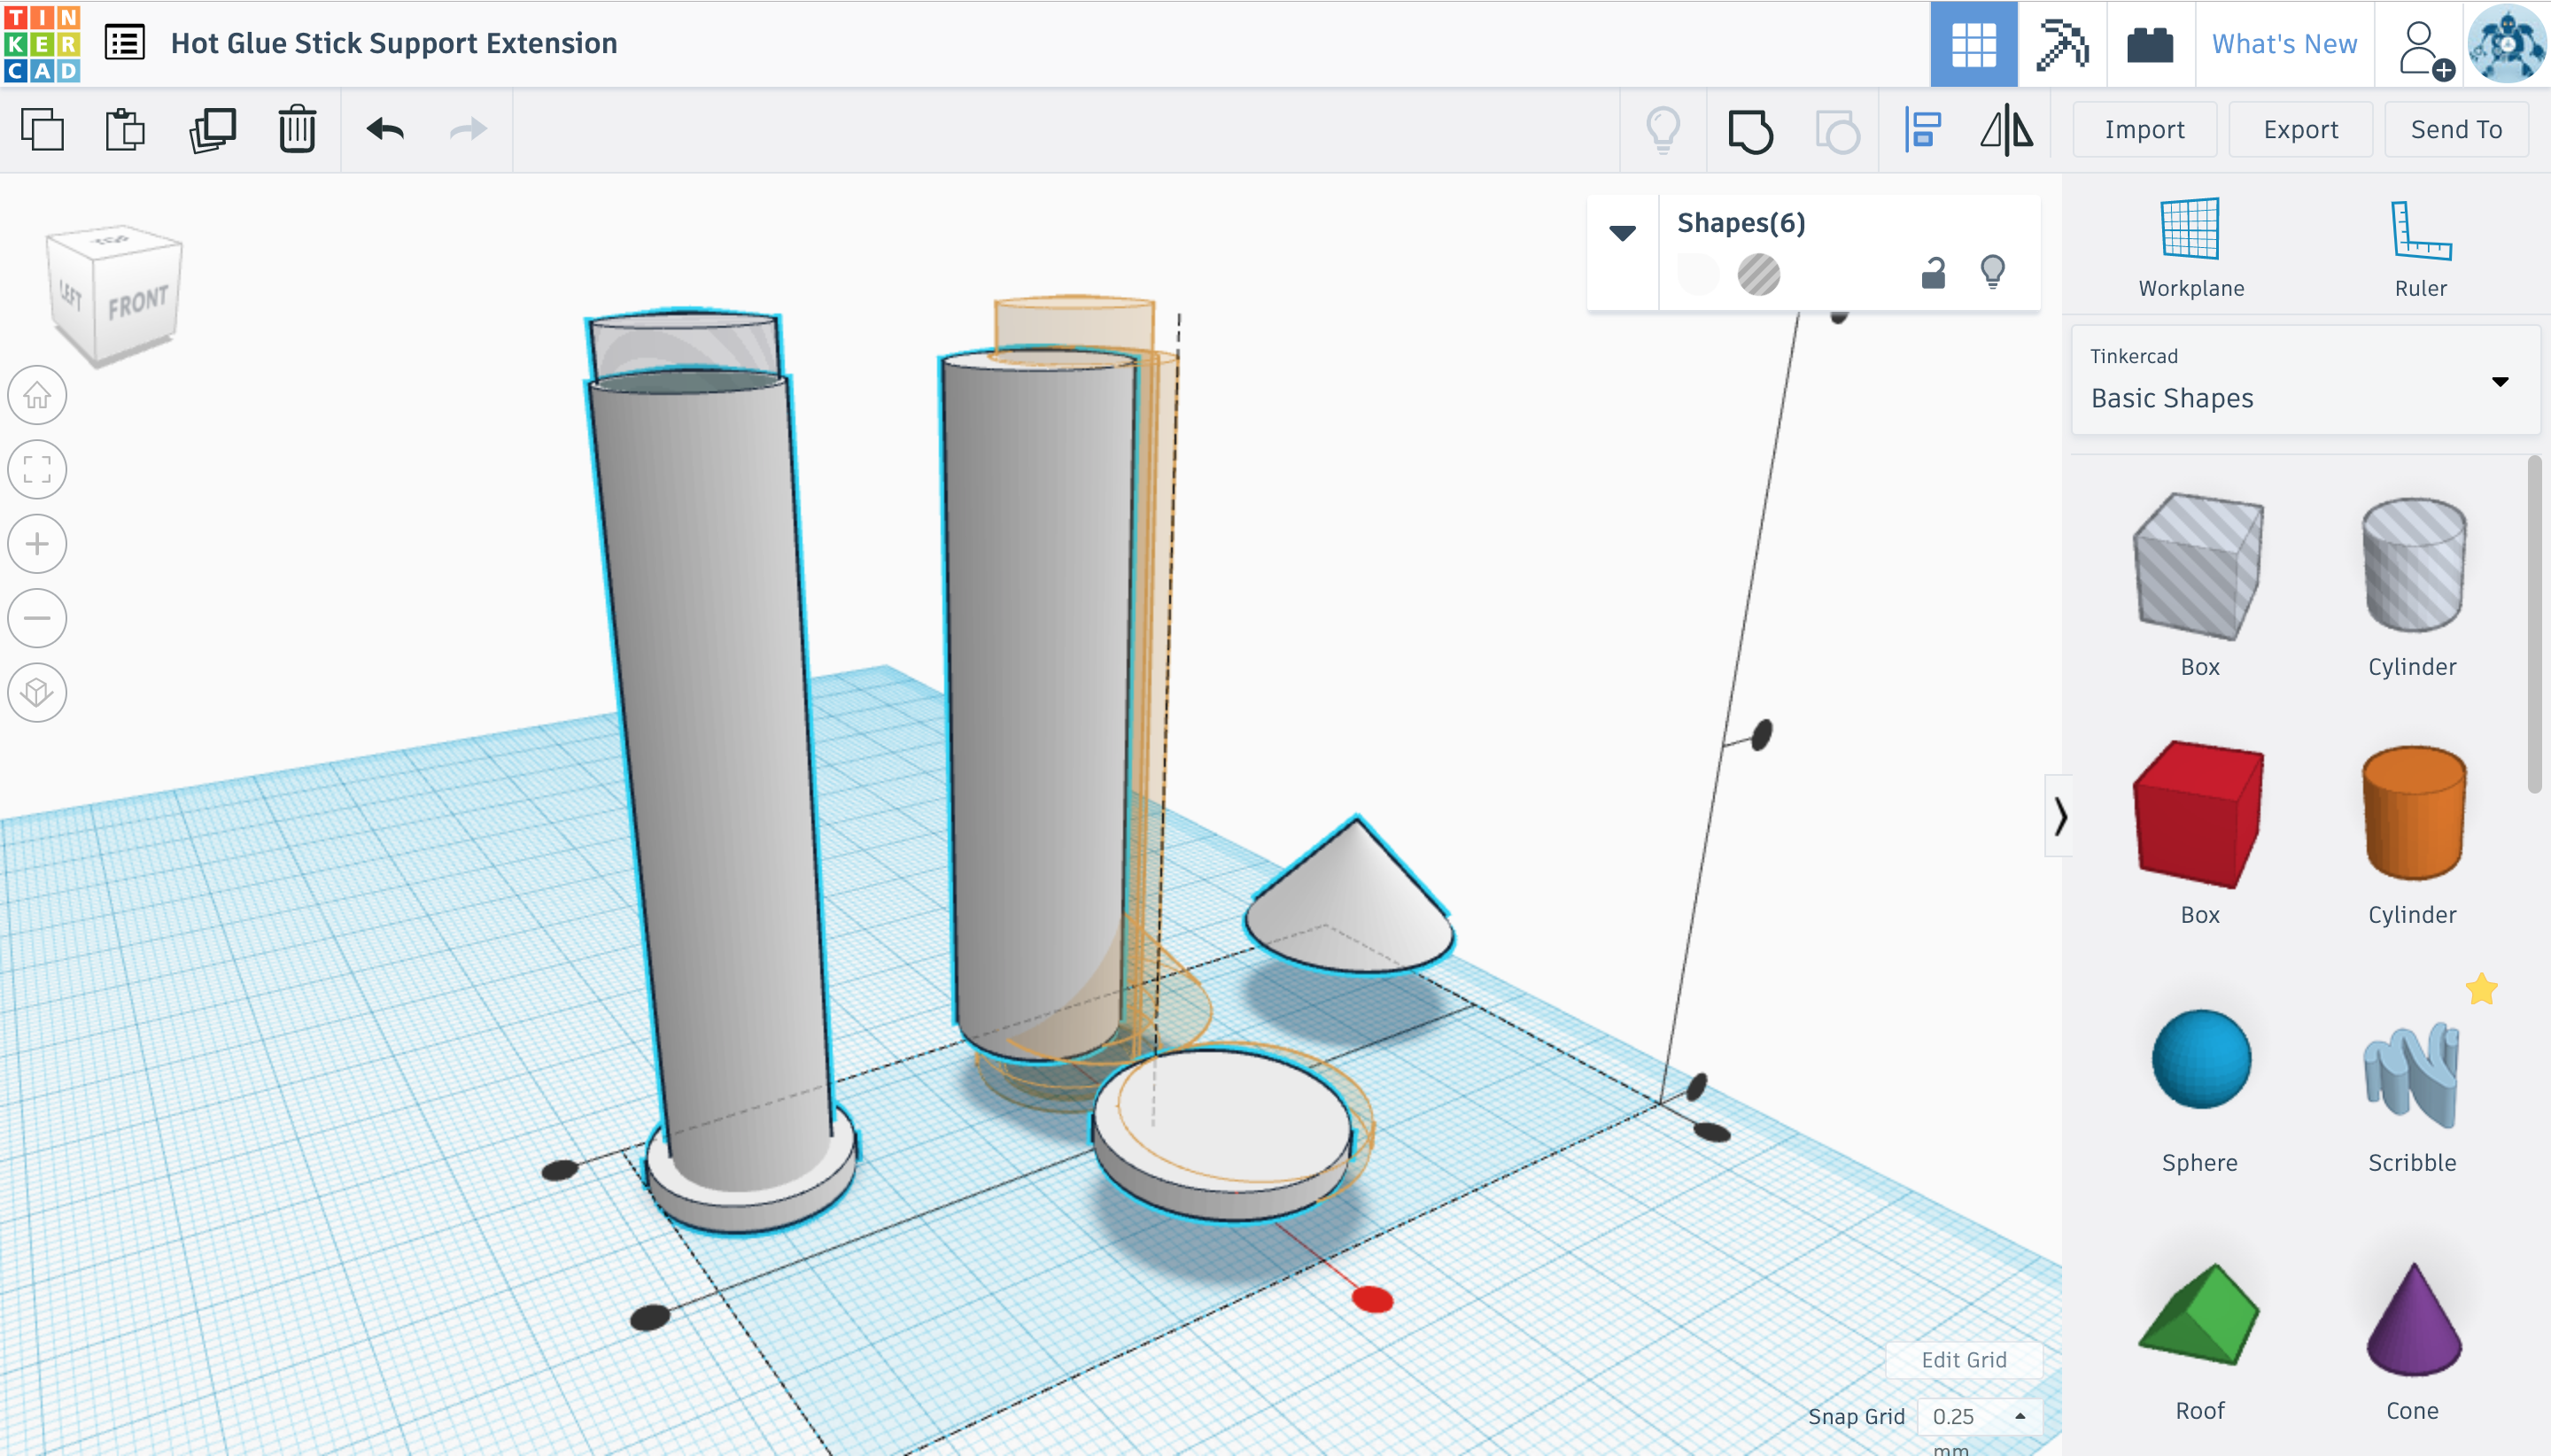Open Snap Grid 0.25 dropdown
This screenshot has height=1456, width=2551.
tap(1978, 1416)
